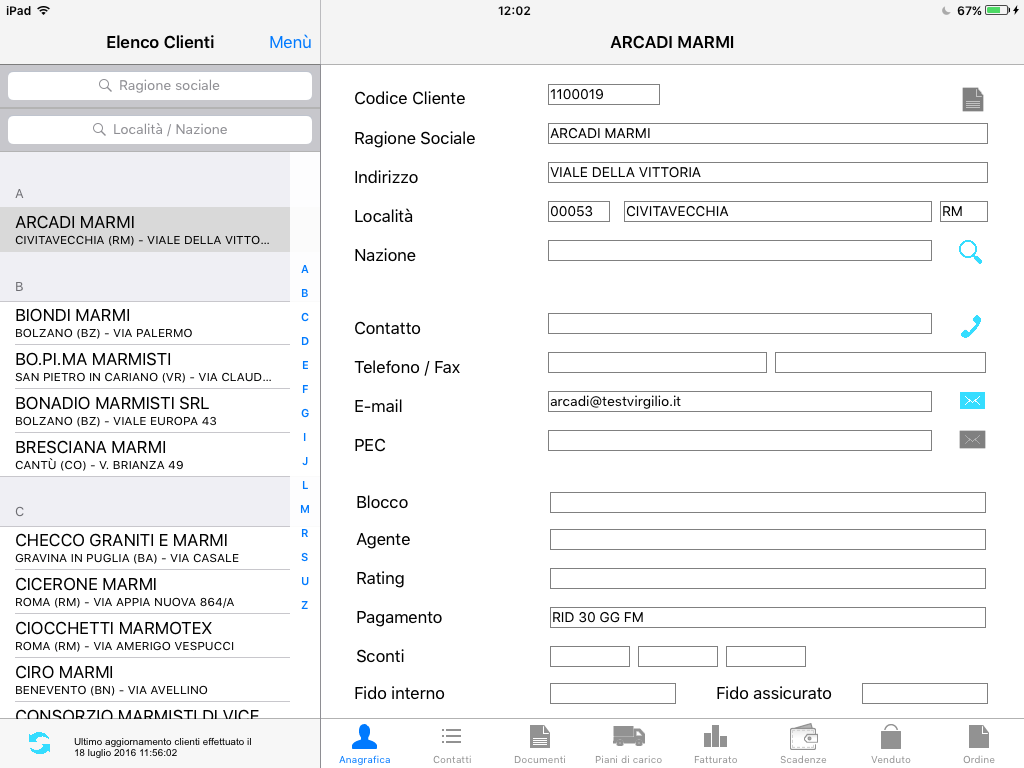
Task: Jump to letter S in index
Action: 304,557
